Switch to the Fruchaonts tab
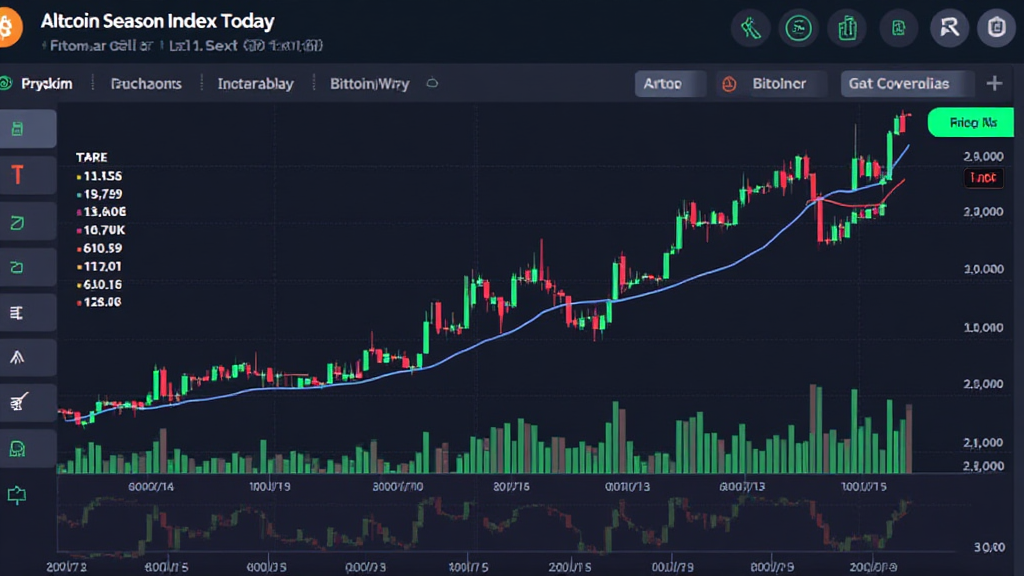This screenshot has height=576, width=1024. [x=146, y=84]
